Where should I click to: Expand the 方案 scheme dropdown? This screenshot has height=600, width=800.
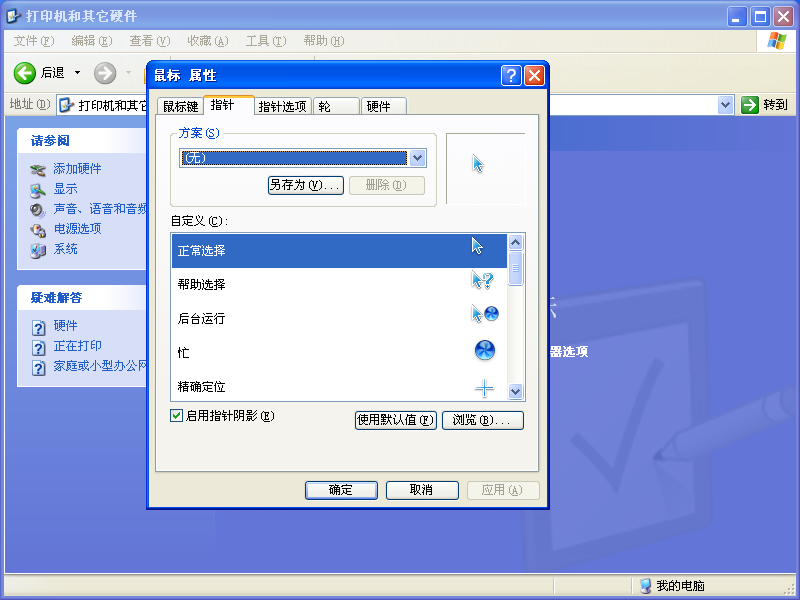click(x=418, y=158)
